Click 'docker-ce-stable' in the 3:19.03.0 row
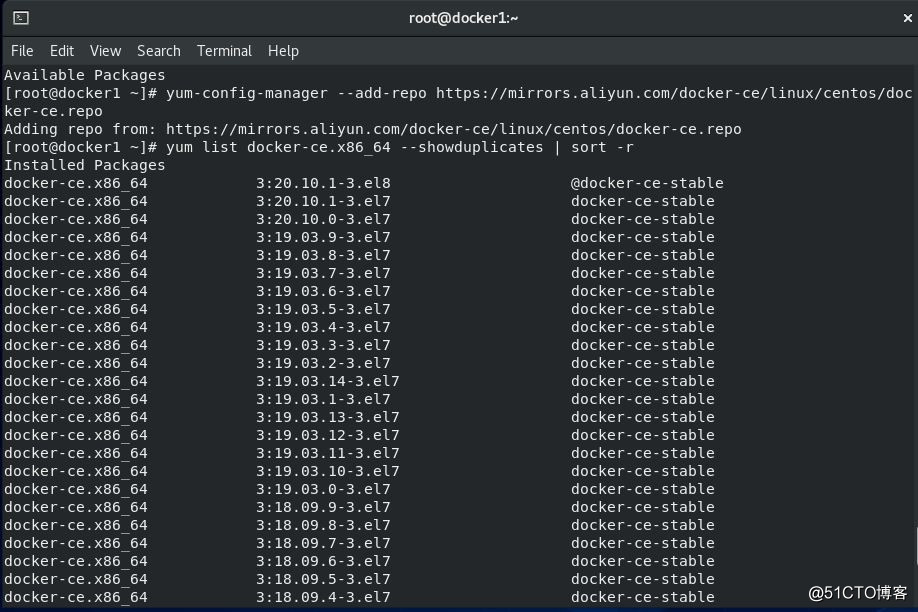The width and height of the screenshot is (918, 612). coord(643,490)
